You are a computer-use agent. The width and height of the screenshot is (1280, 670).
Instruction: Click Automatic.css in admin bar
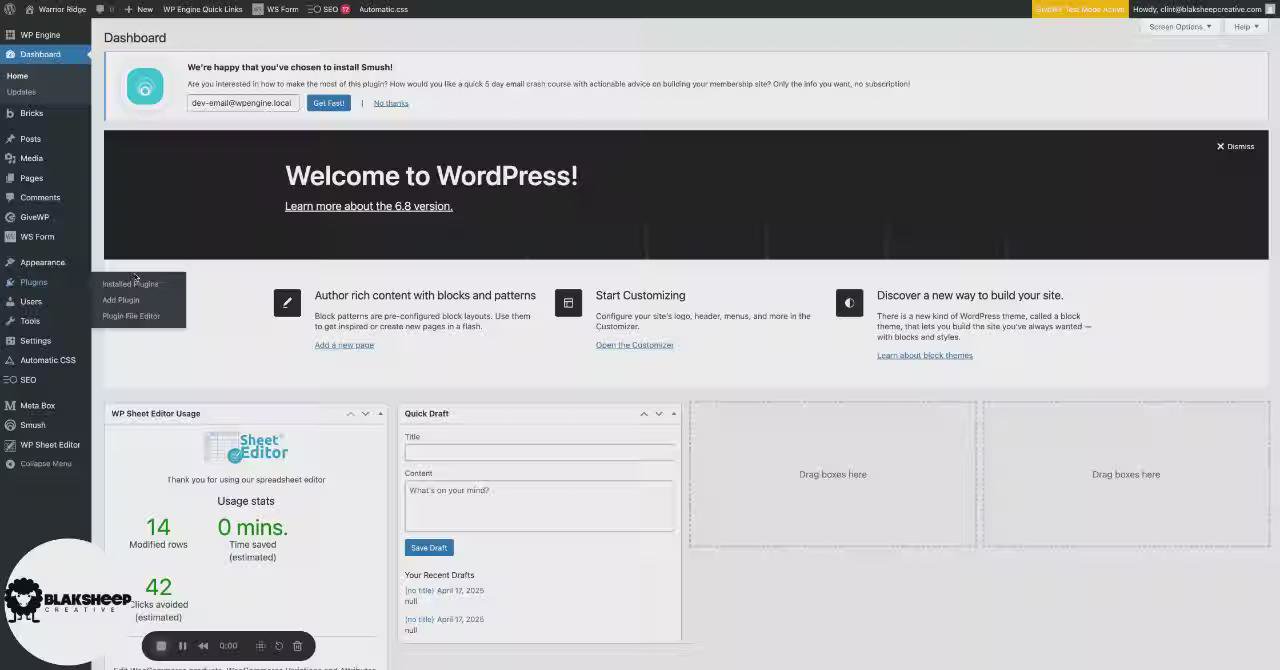[383, 9]
